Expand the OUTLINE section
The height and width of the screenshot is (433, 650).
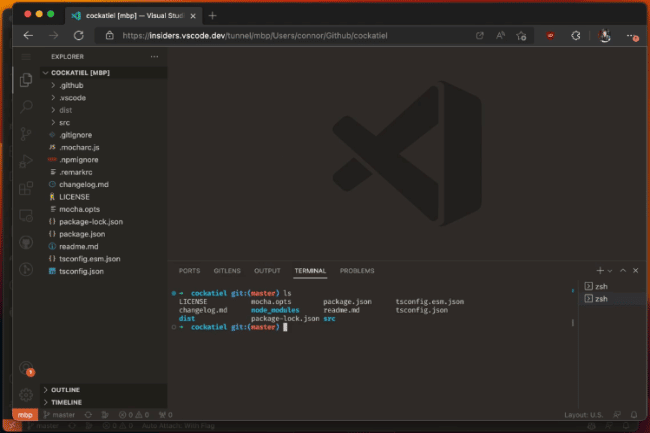click(x=104, y=390)
